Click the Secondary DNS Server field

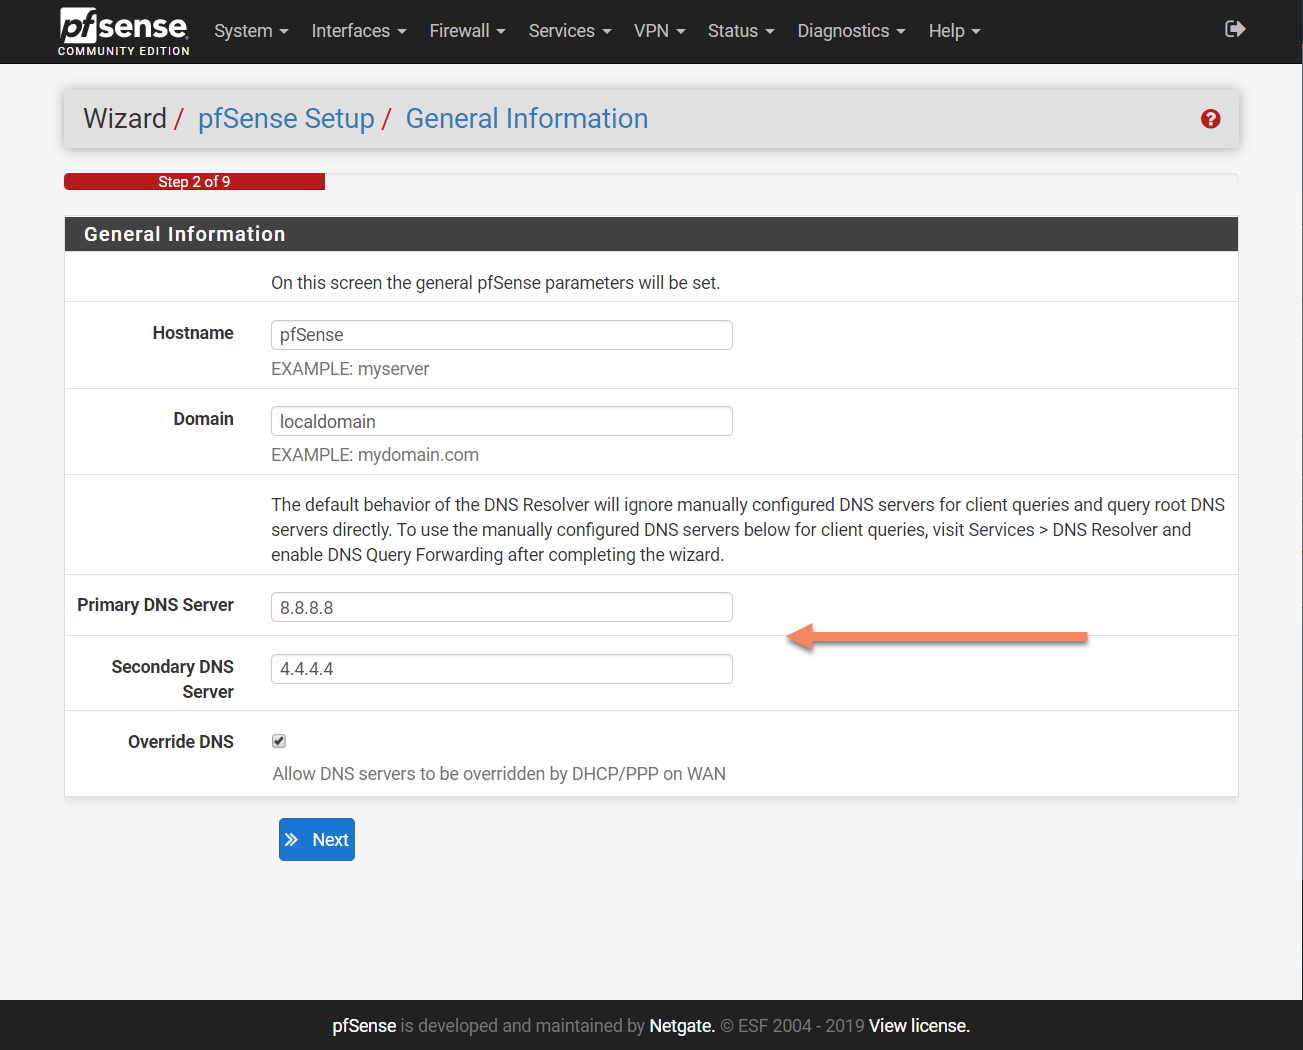(x=502, y=669)
